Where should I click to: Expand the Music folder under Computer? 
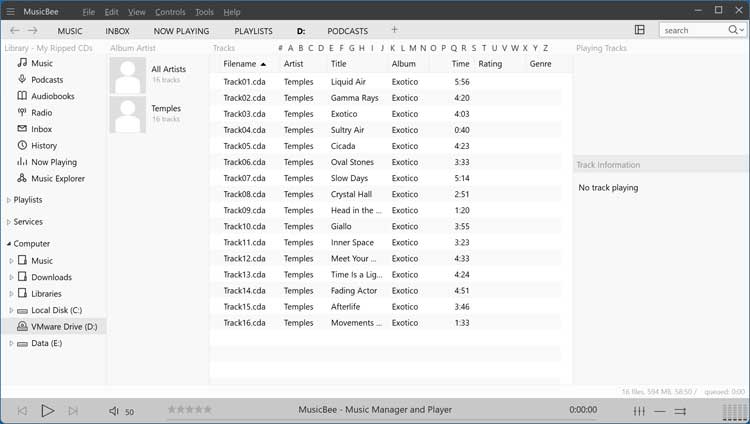point(11,261)
